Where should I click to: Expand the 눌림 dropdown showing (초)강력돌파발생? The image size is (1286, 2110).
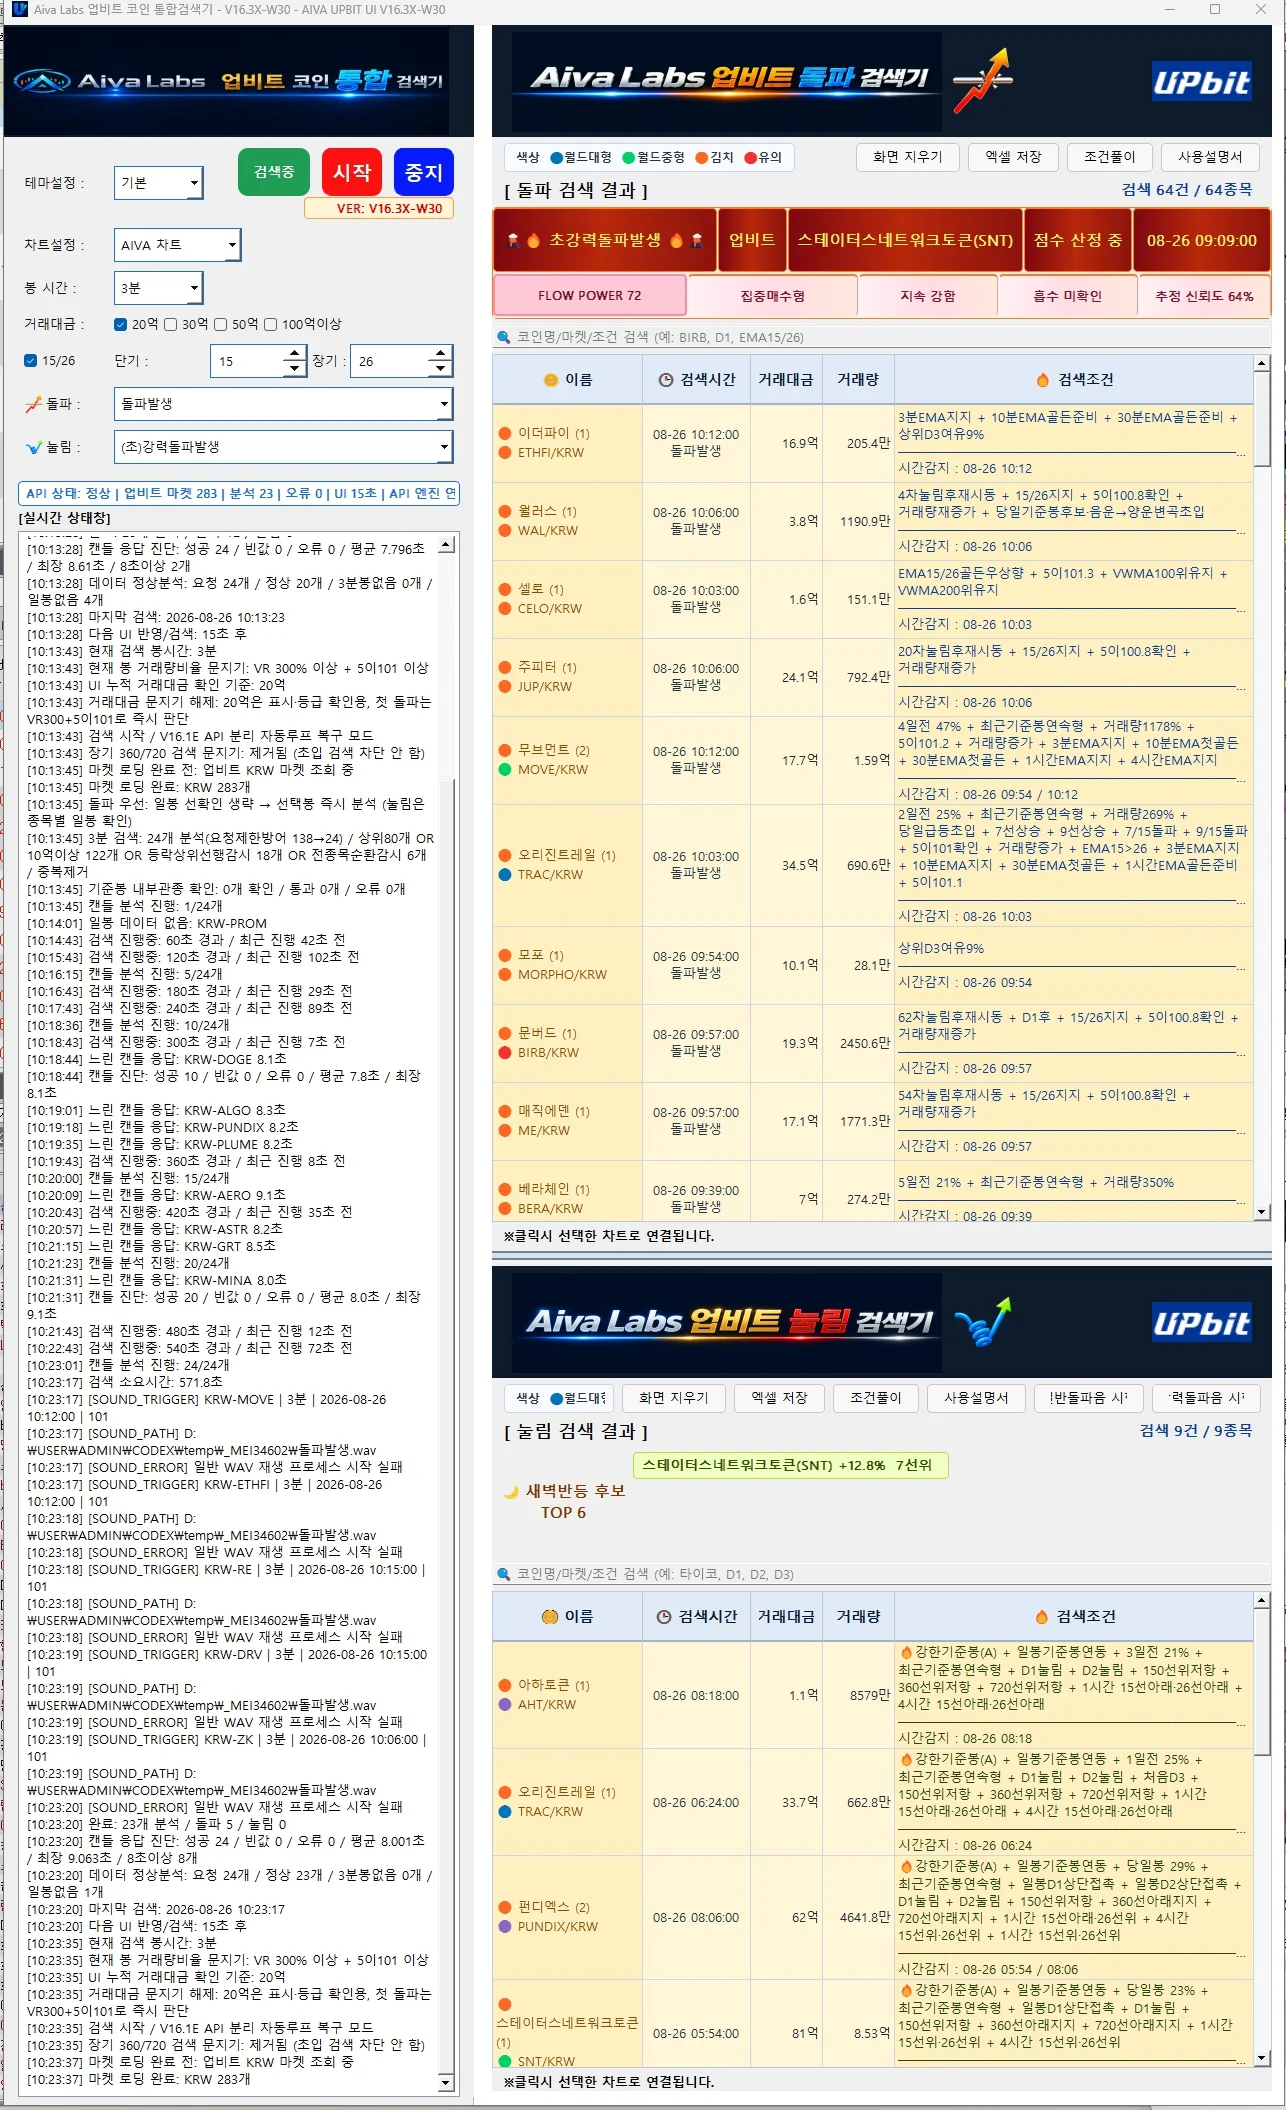tap(284, 447)
